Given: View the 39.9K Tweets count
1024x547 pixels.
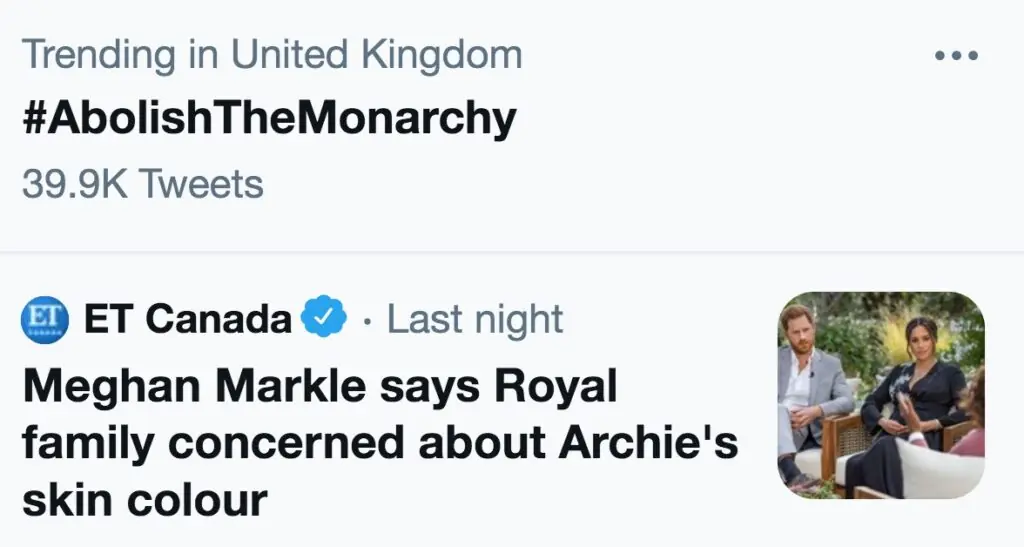Looking at the screenshot, I should point(142,183).
